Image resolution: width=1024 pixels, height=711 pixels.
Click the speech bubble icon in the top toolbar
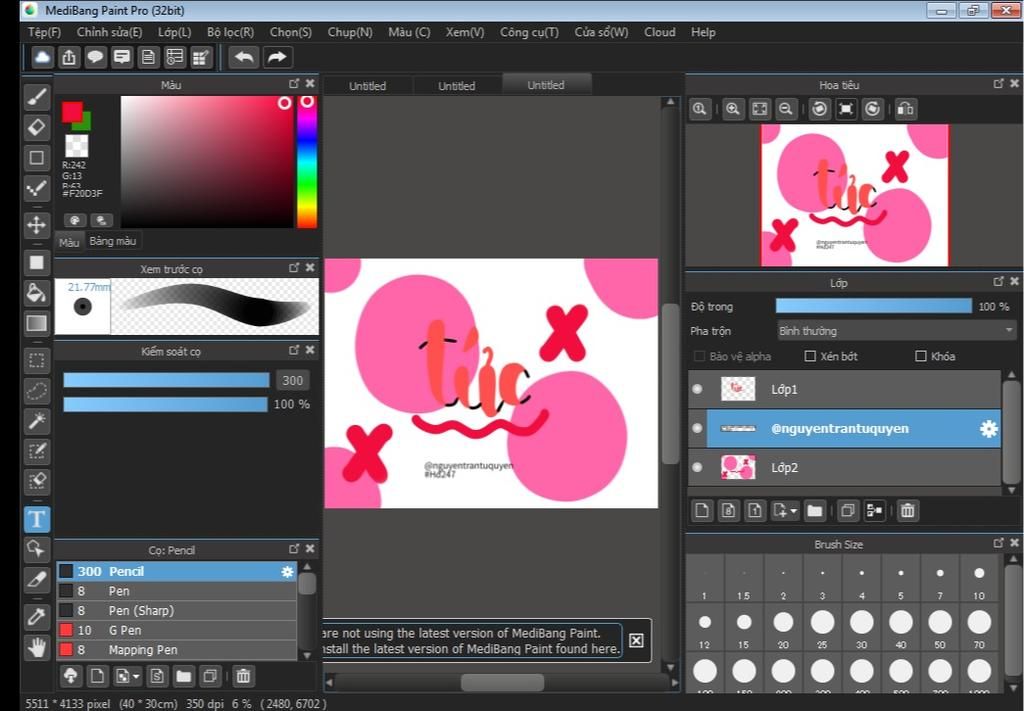[x=95, y=57]
